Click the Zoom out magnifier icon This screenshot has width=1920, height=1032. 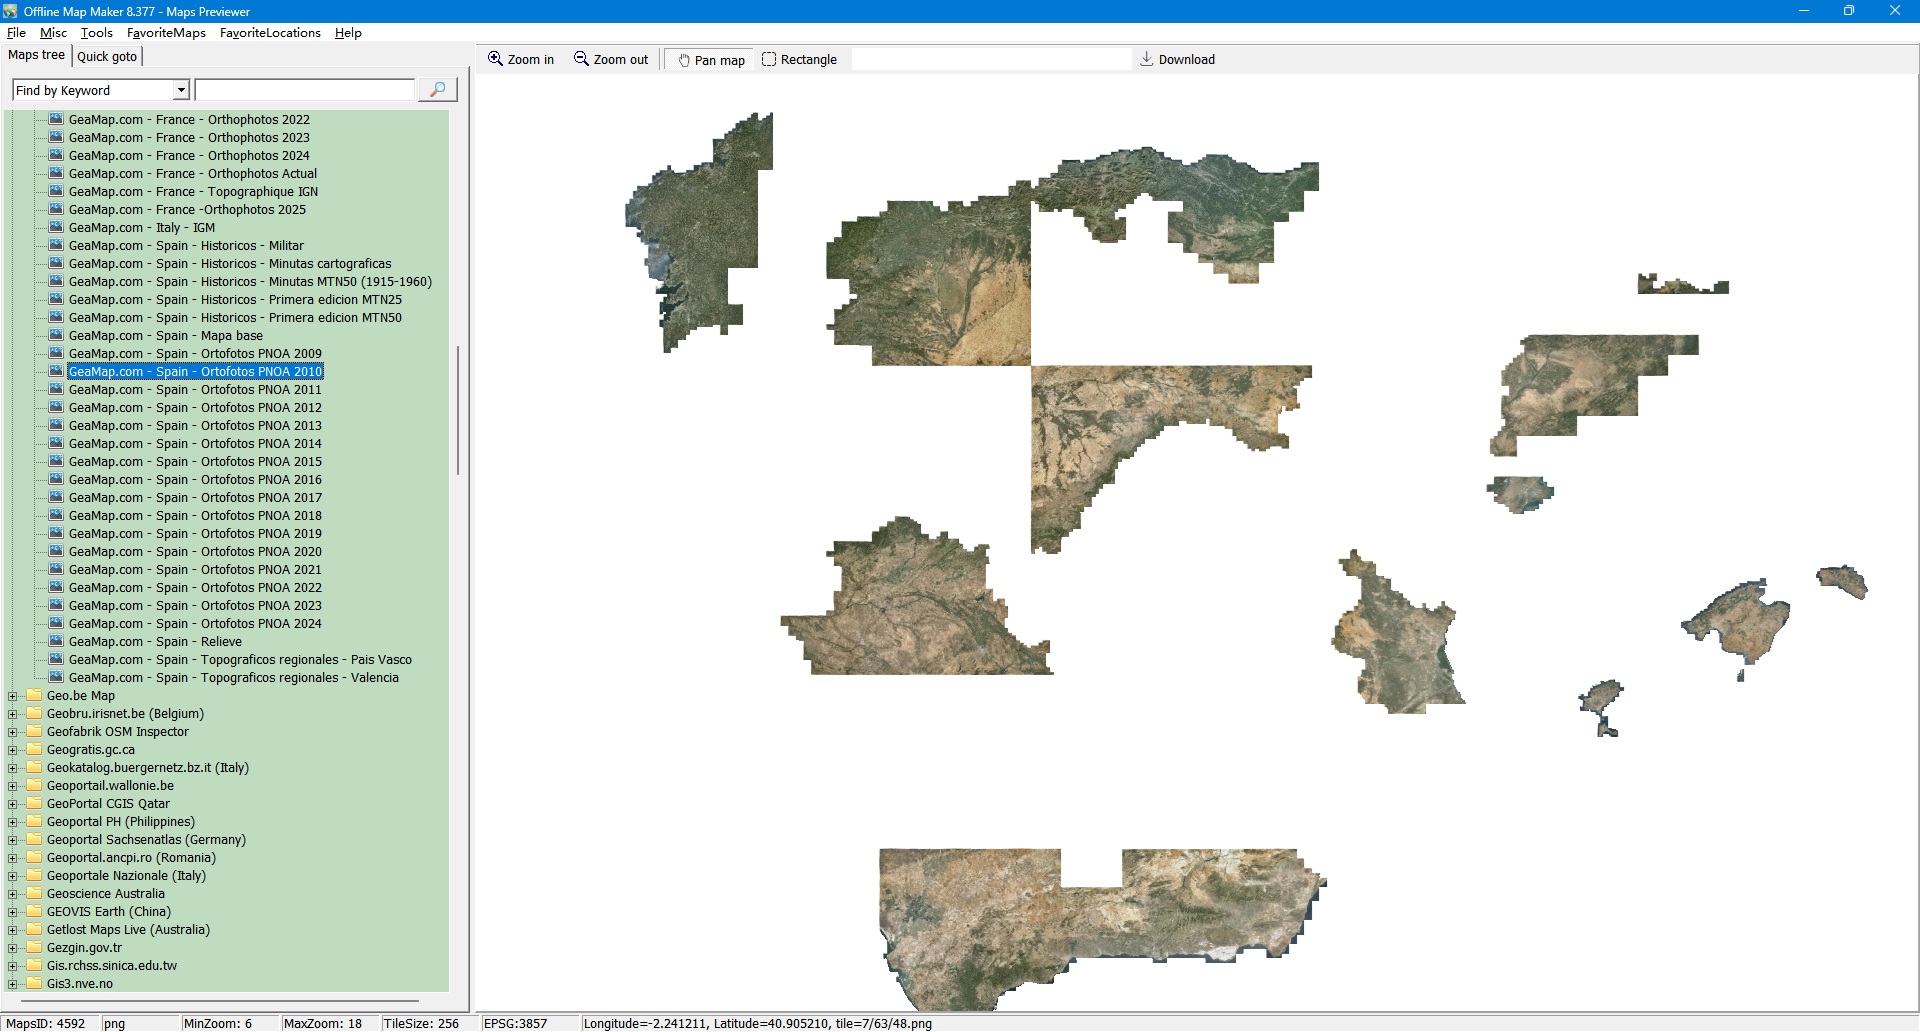click(x=581, y=59)
